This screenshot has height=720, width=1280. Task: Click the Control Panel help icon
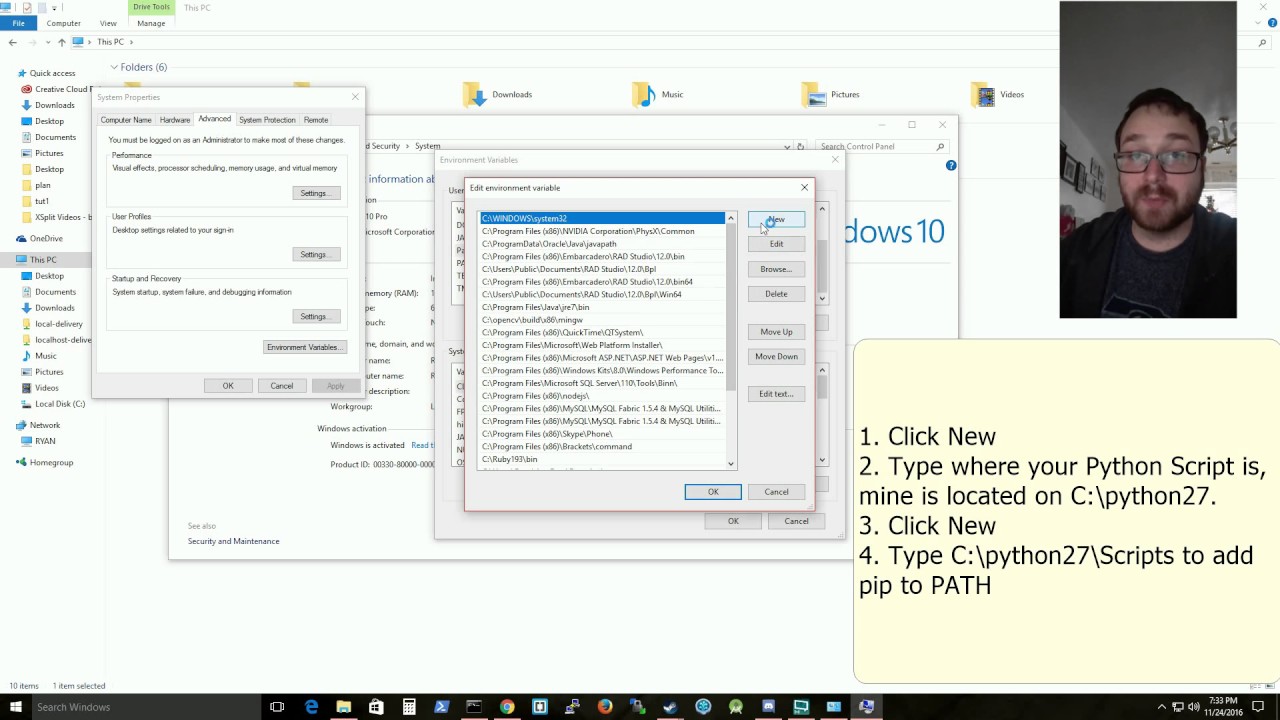point(951,165)
